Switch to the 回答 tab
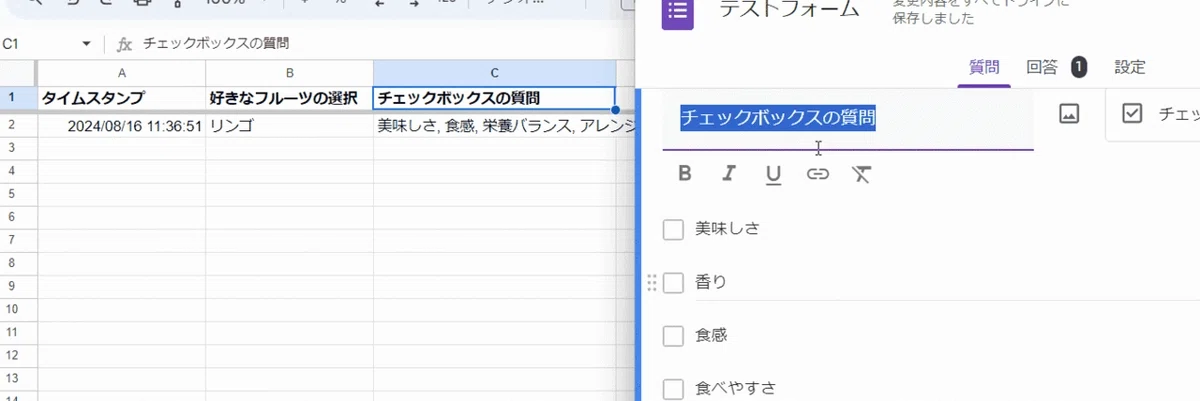Viewport: 1200px width, 401px height. 1042,68
